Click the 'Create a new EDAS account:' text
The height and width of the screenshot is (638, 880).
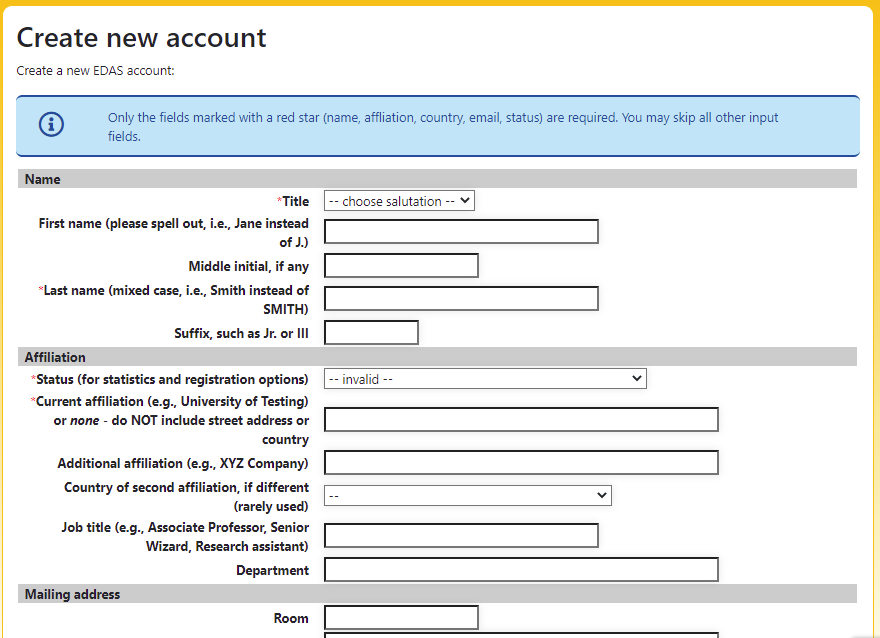pyautogui.click(x=95, y=71)
